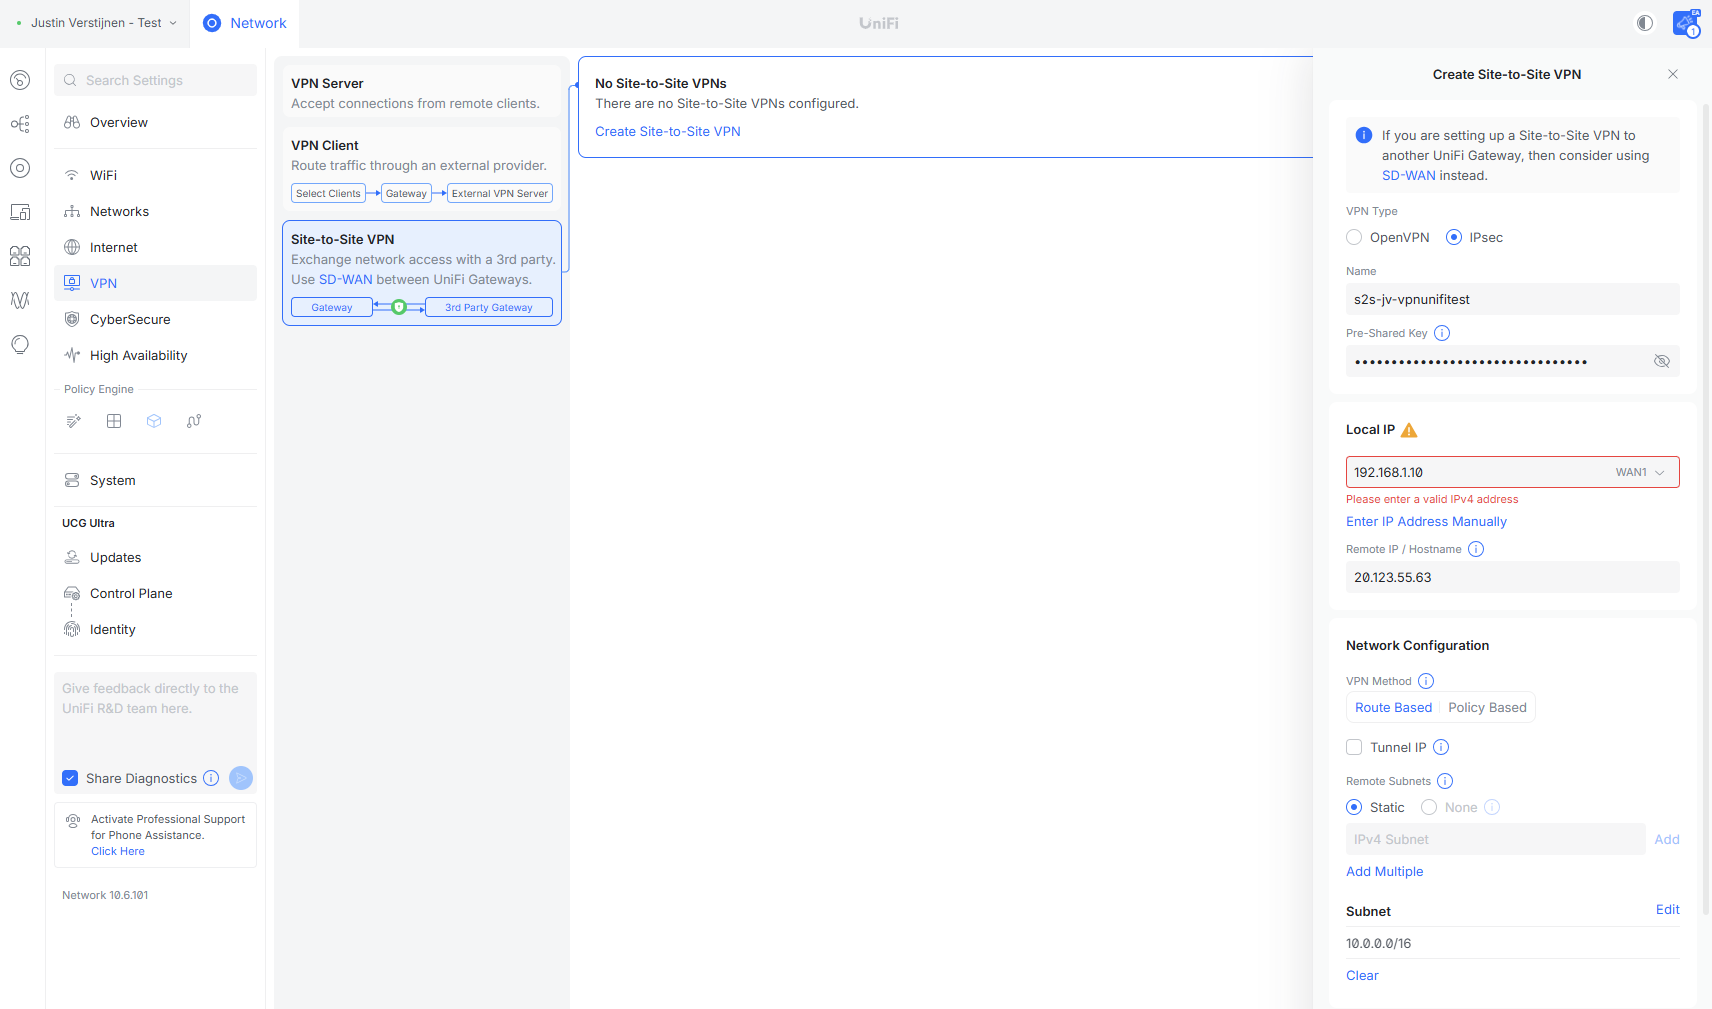Click the Pre-Shared Key info icon
The width and height of the screenshot is (1712, 1009).
(1442, 333)
